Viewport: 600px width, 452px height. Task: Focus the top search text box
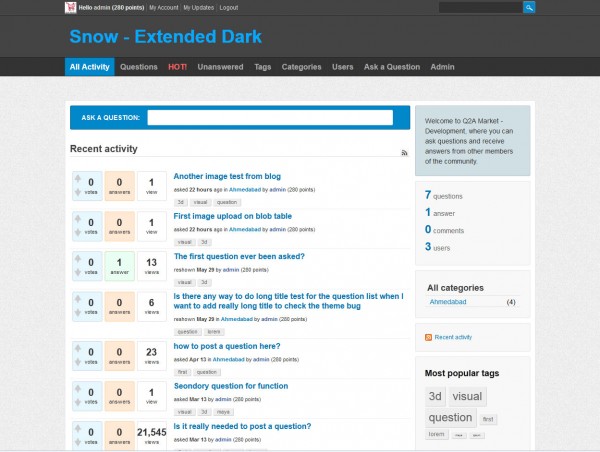pyautogui.click(x=480, y=7)
